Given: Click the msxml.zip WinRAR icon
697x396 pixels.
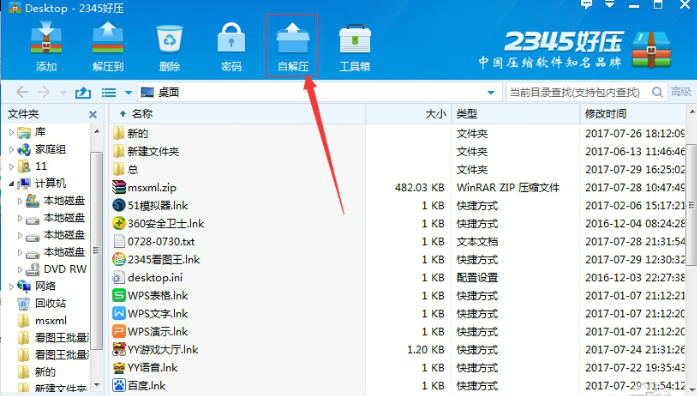Looking at the screenshot, I should click(x=119, y=187).
